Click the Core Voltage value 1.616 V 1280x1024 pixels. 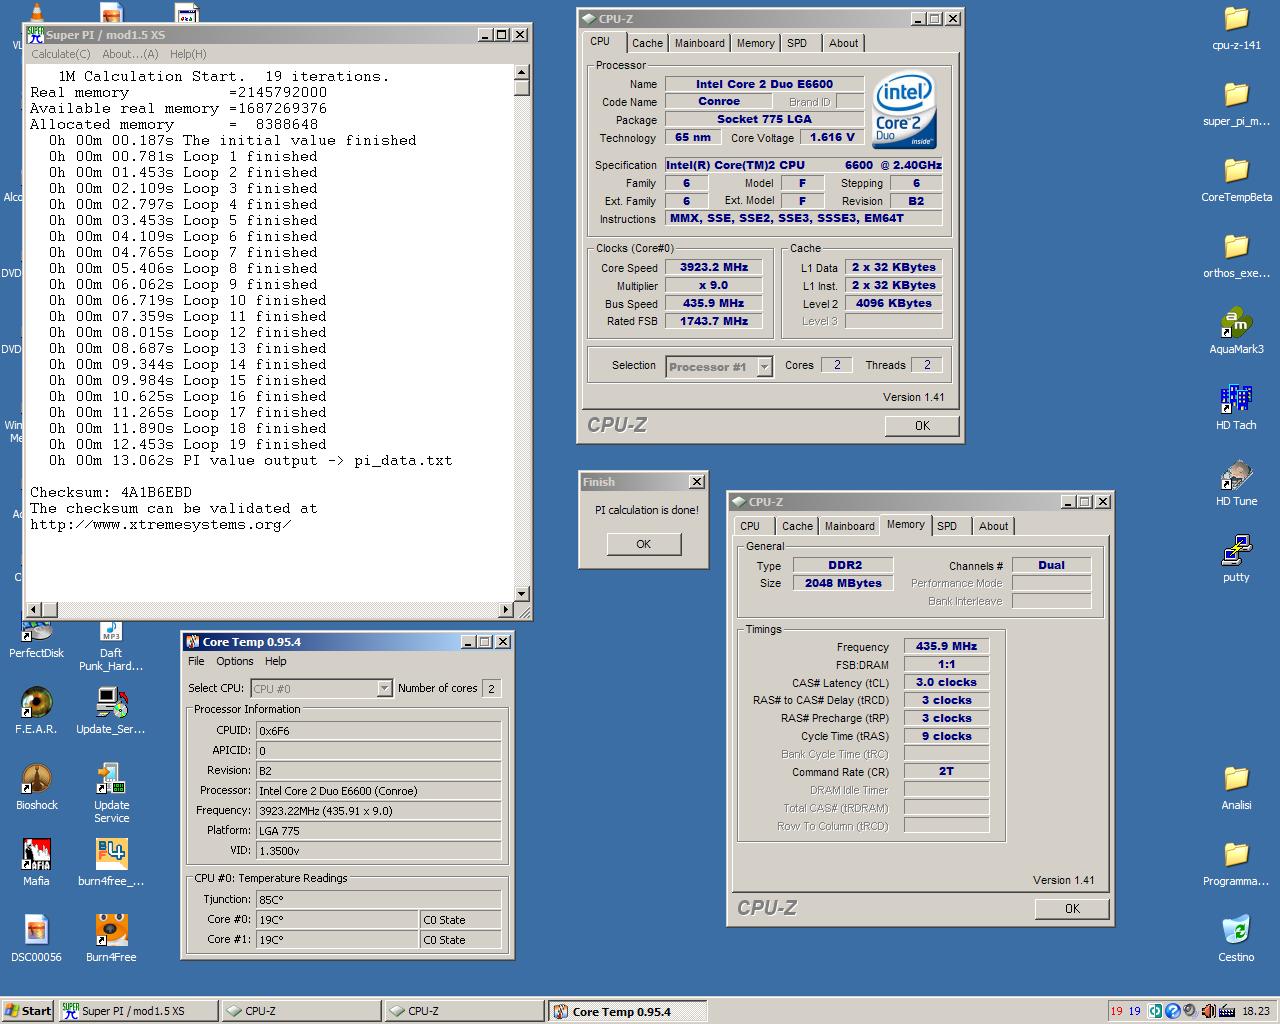tap(832, 137)
